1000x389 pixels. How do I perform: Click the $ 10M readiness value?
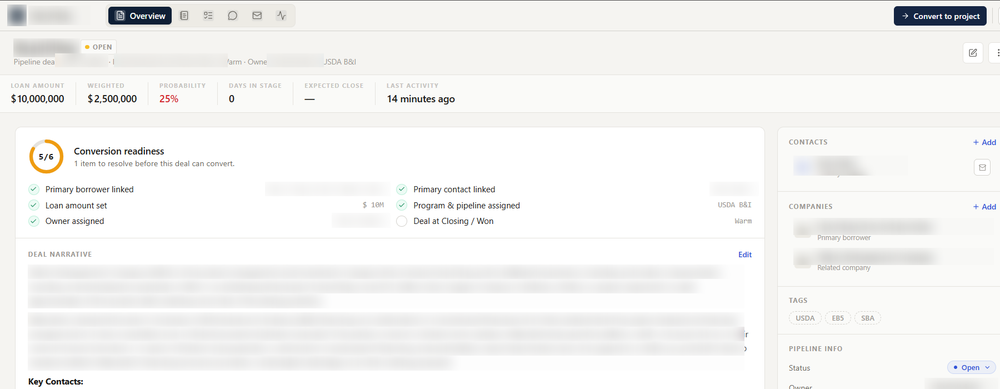point(373,205)
